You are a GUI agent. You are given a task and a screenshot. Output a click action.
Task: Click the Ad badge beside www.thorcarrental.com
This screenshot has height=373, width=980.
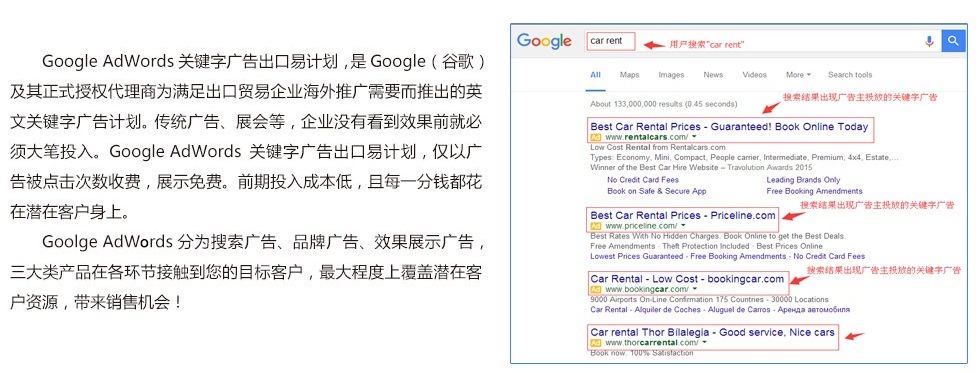596,343
